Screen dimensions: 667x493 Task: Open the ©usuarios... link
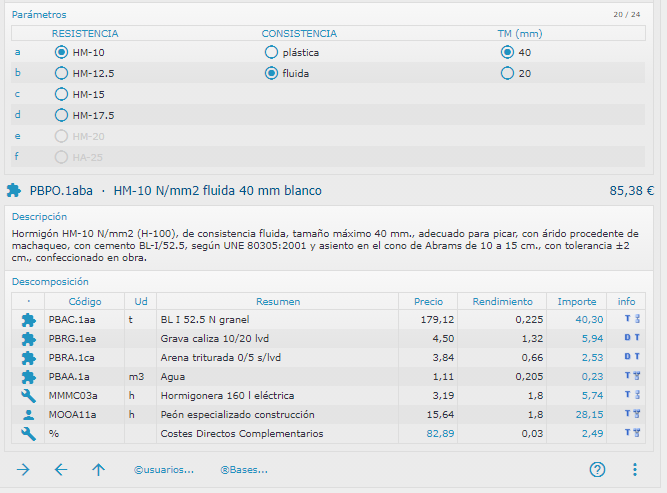tap(164, 469)
